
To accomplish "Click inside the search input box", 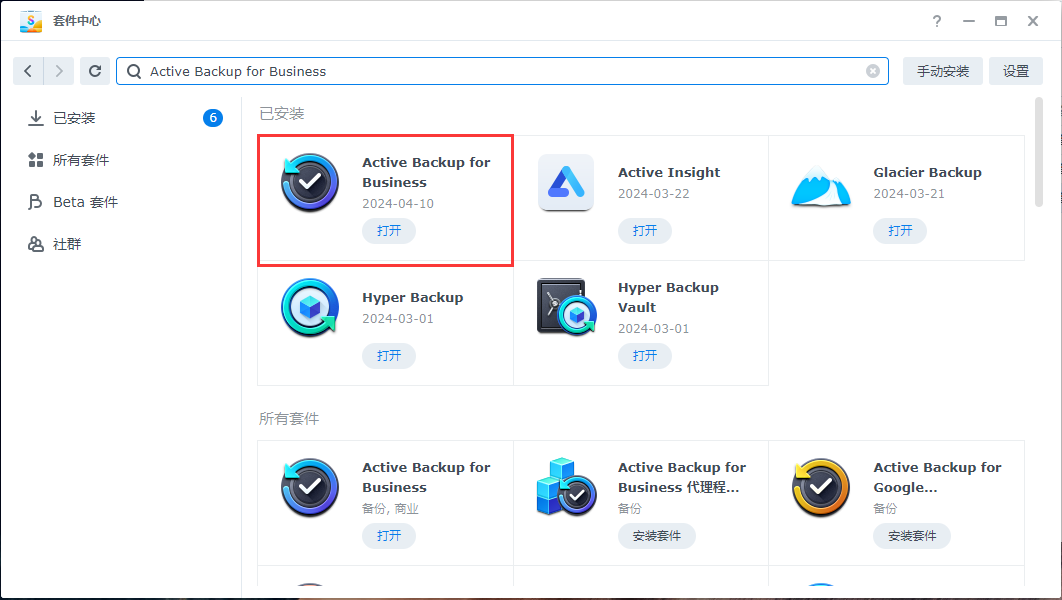I will coord(500,71).
